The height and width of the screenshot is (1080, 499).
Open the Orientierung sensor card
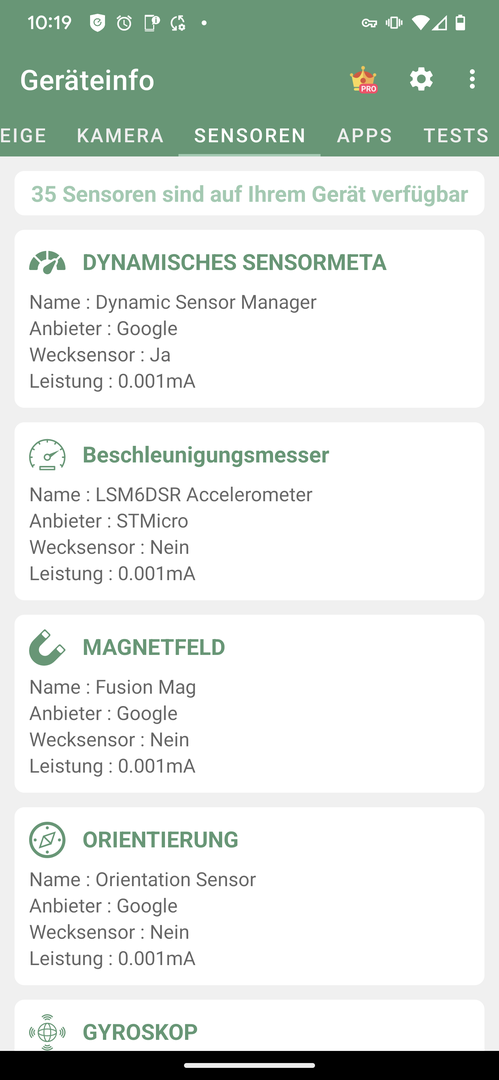point(250,896)
